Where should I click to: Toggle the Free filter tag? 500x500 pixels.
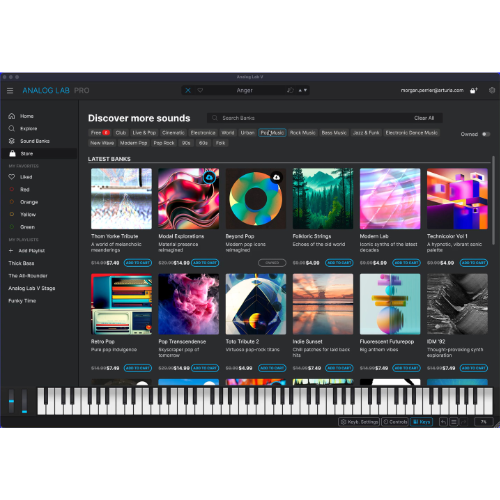(x=100, y=133)
